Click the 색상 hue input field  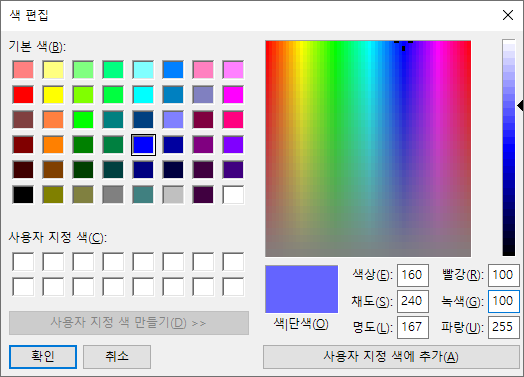point(413,275)
